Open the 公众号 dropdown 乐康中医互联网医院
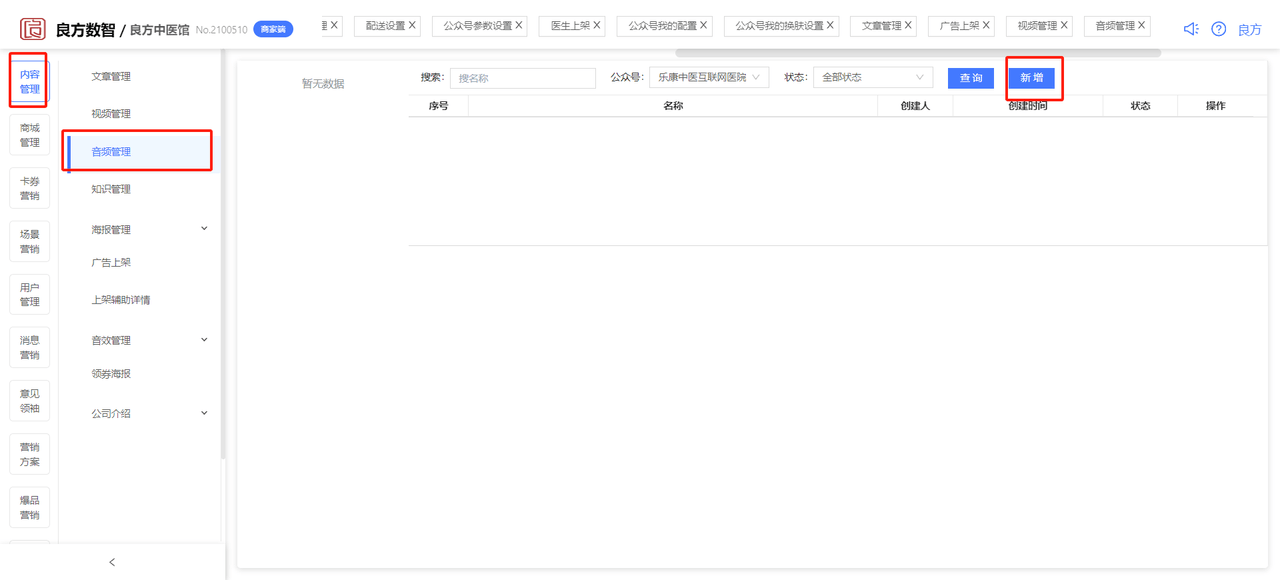The height and width of the screenshot is (580, 1280). pyautogui.click(x=709, y=78)
